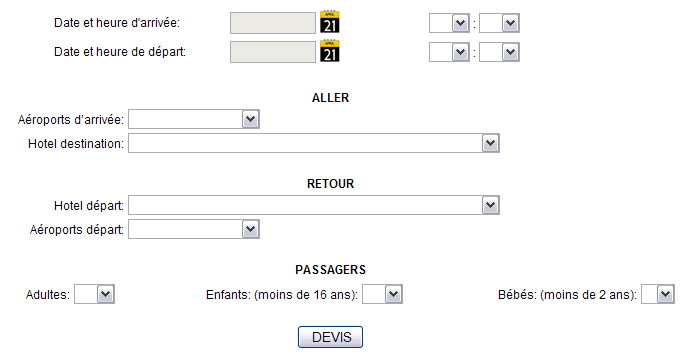Open the arrival date calendar icon
This screenshot has height=360, width=693.
330,22
